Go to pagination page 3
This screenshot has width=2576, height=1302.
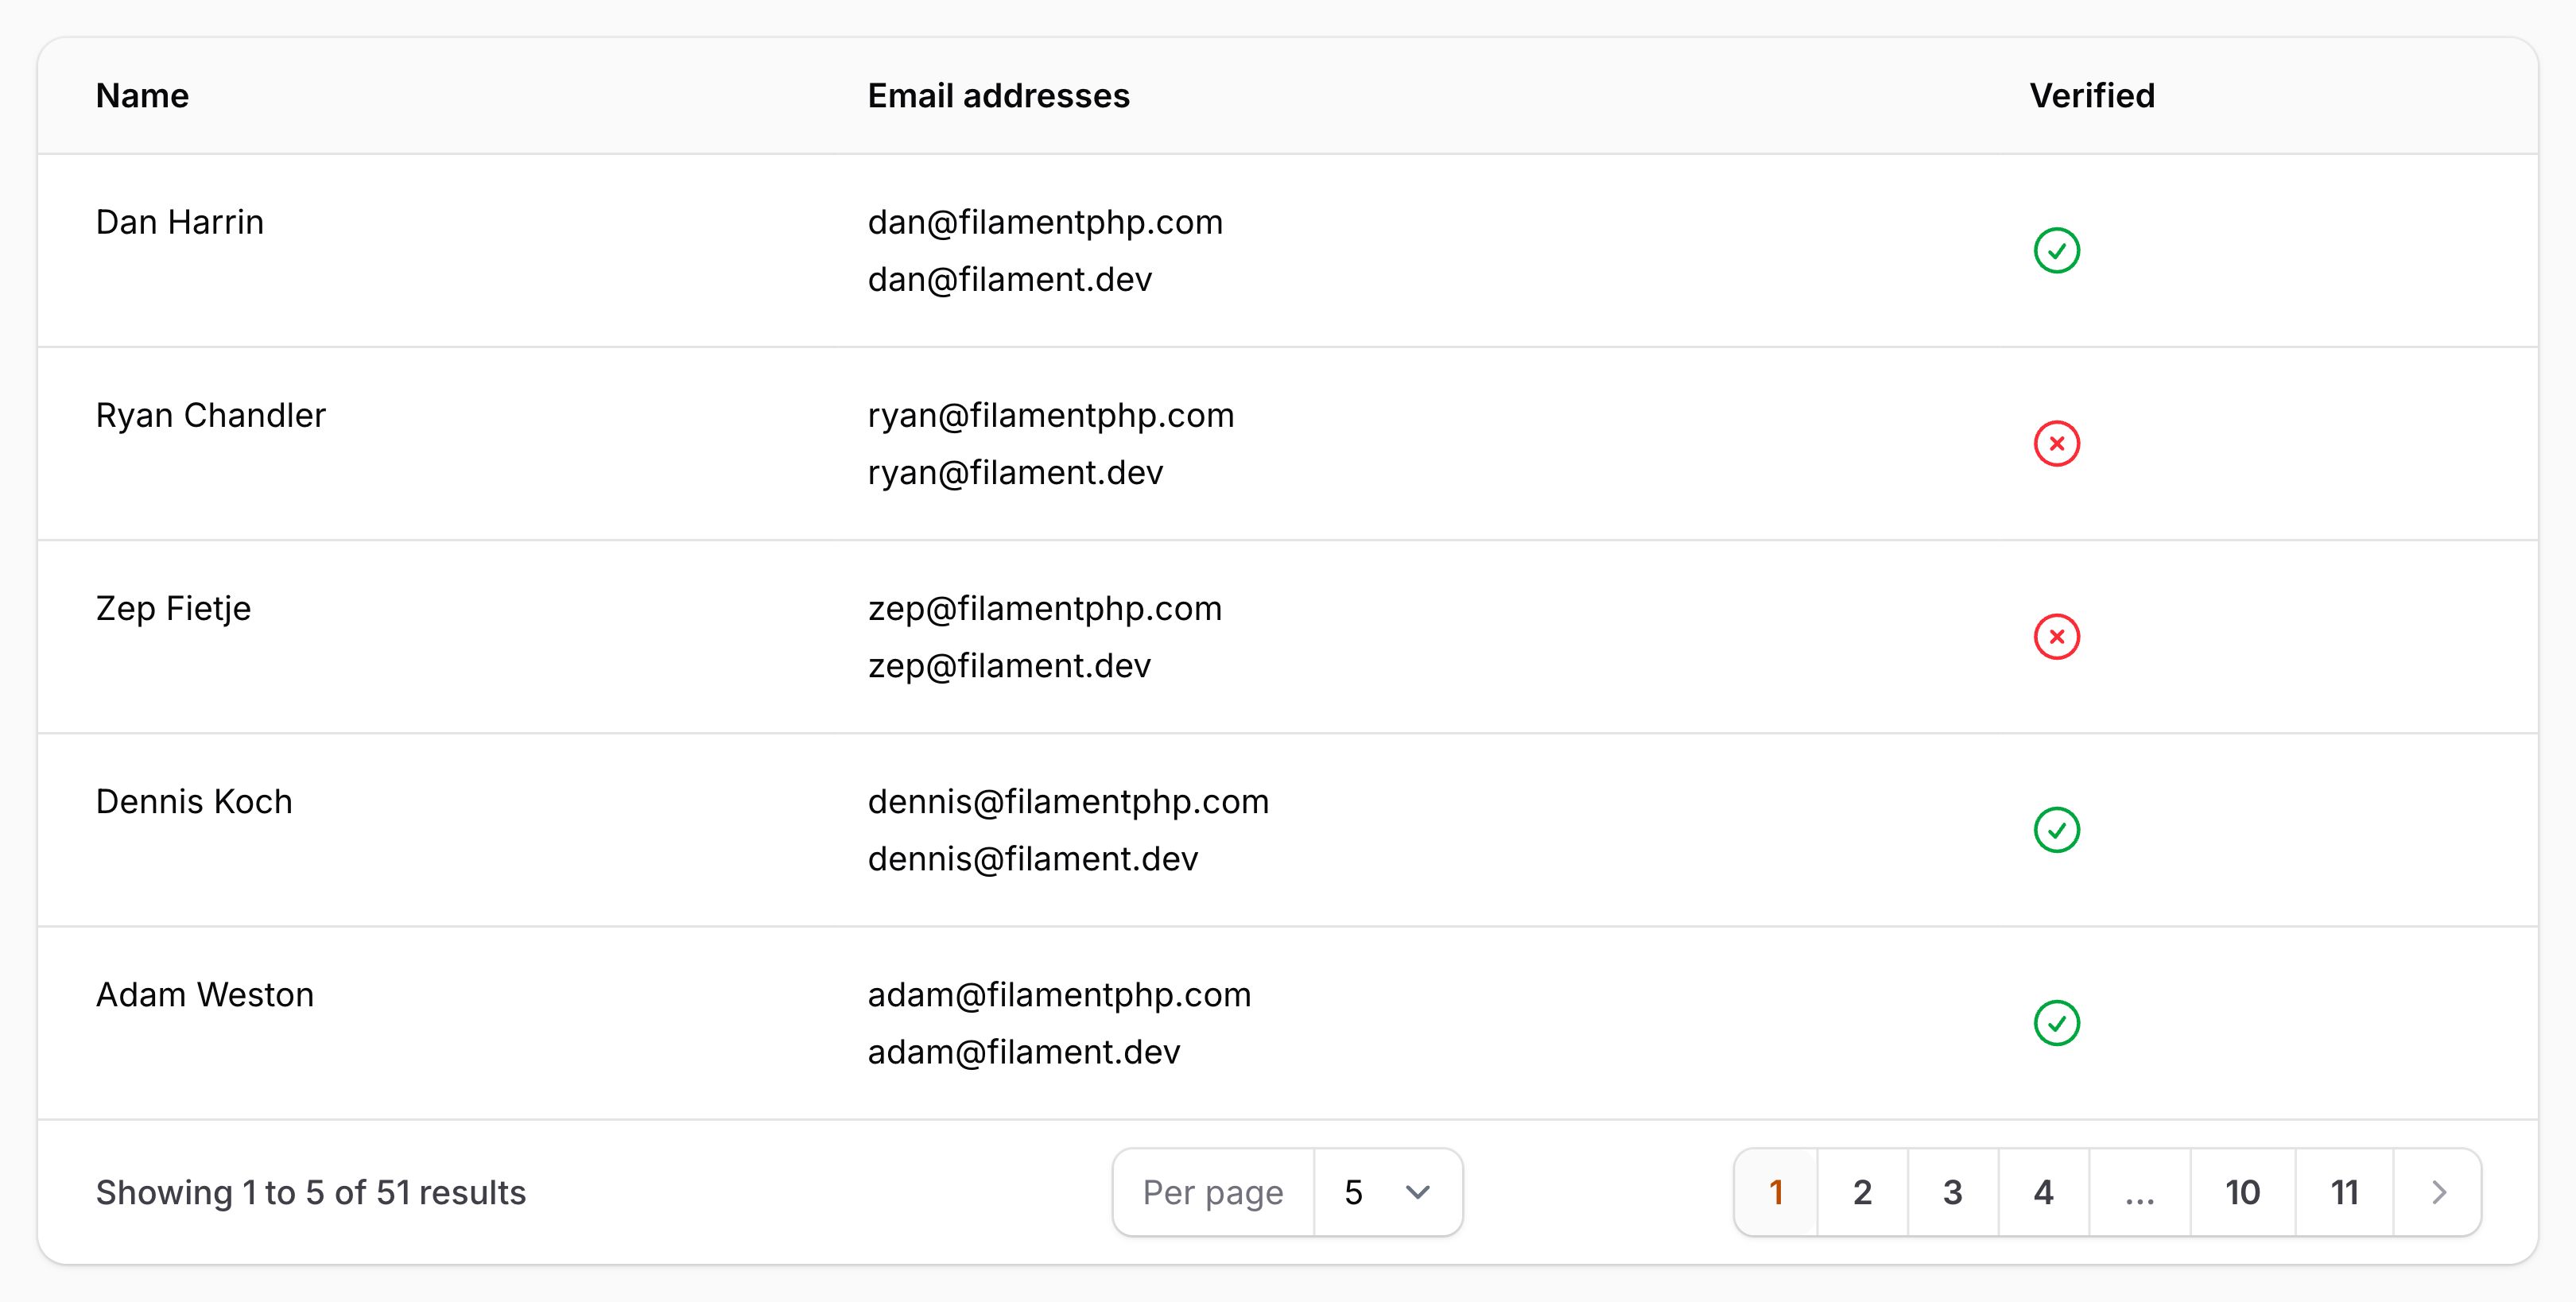coord(1952,1192)
